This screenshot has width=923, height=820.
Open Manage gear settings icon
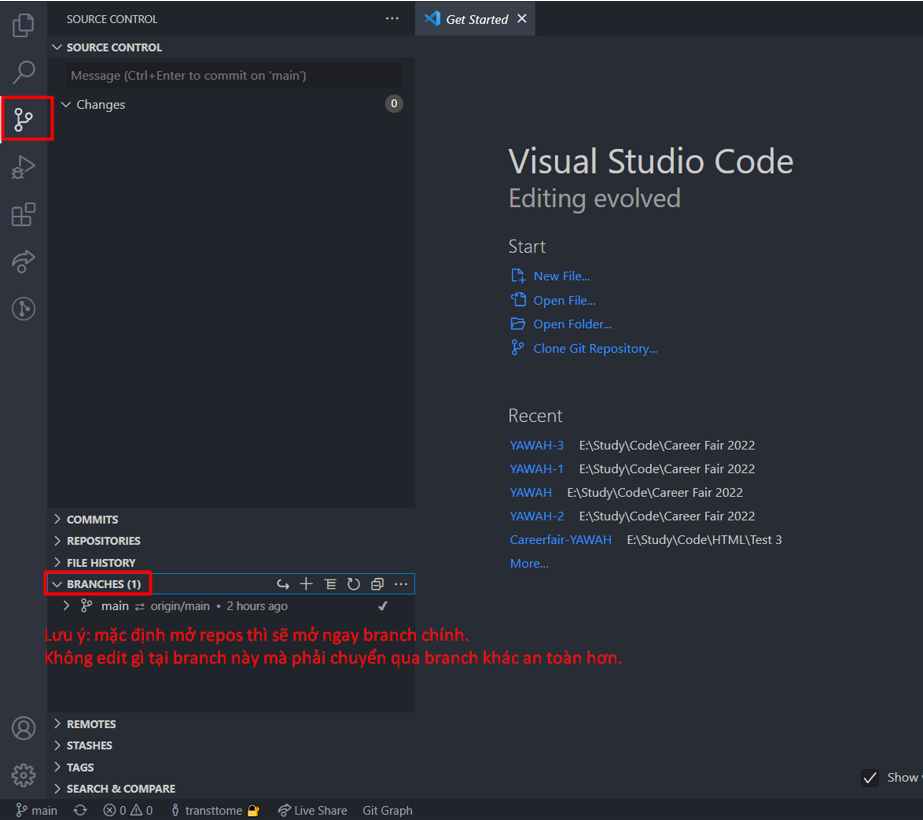tap(24, 775)
